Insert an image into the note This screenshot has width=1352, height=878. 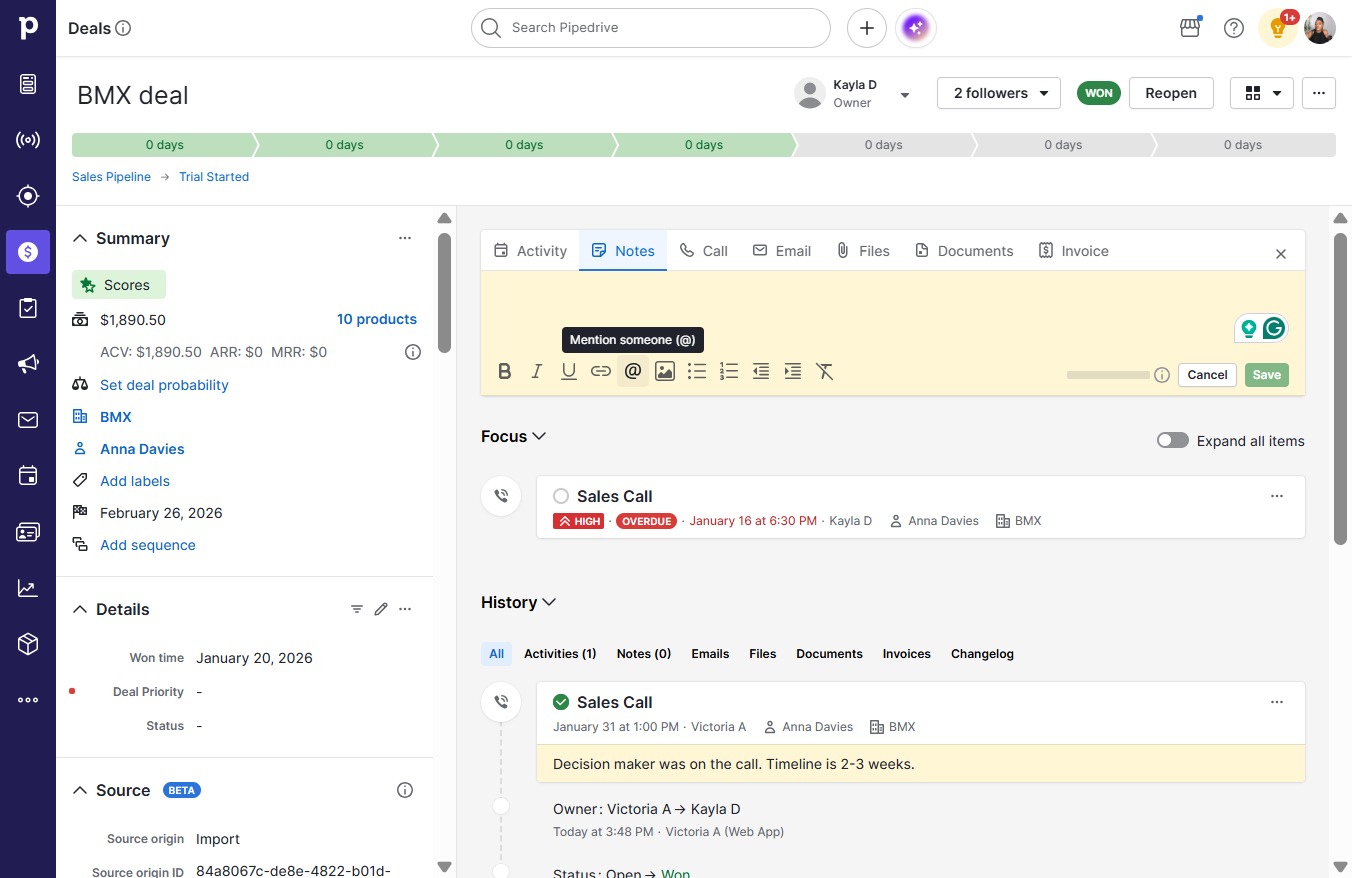[x=665, y=372]
